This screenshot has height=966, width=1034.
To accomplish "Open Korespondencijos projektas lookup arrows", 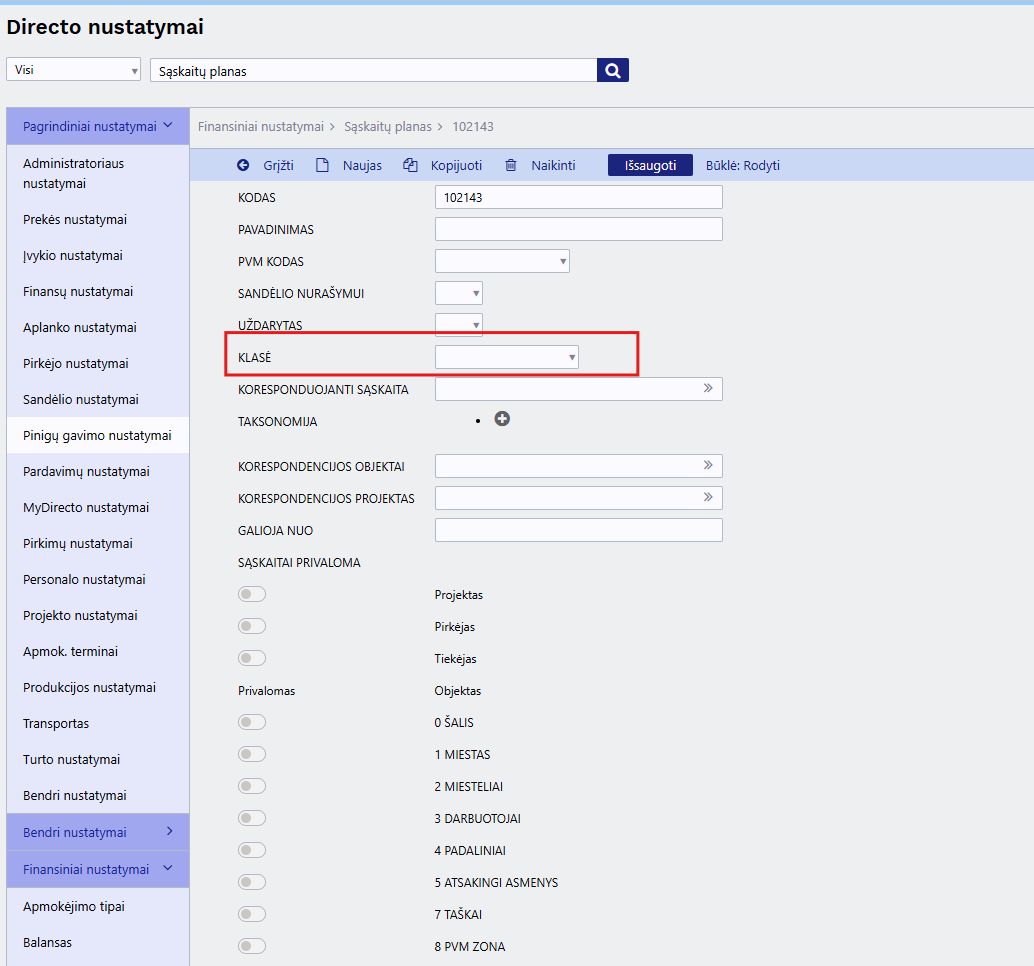I will coord(708,497).
